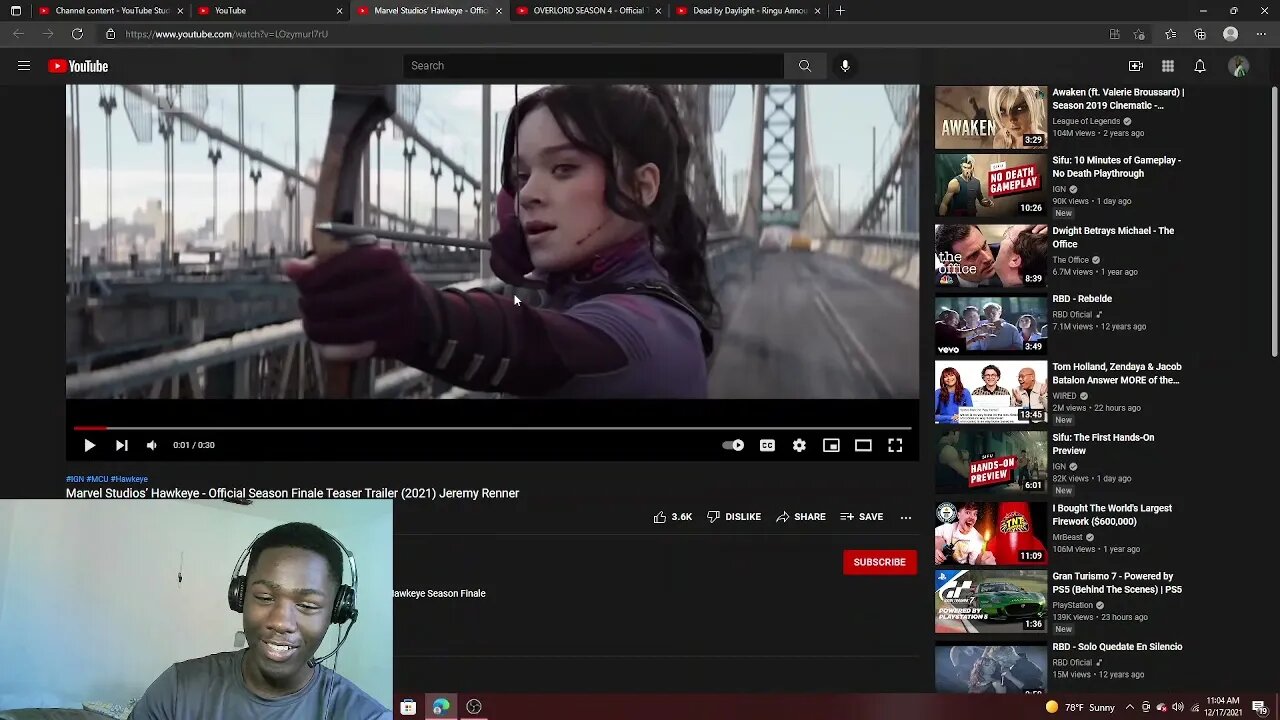Open the OBS Studio taskbar icon

coord(474,707)
